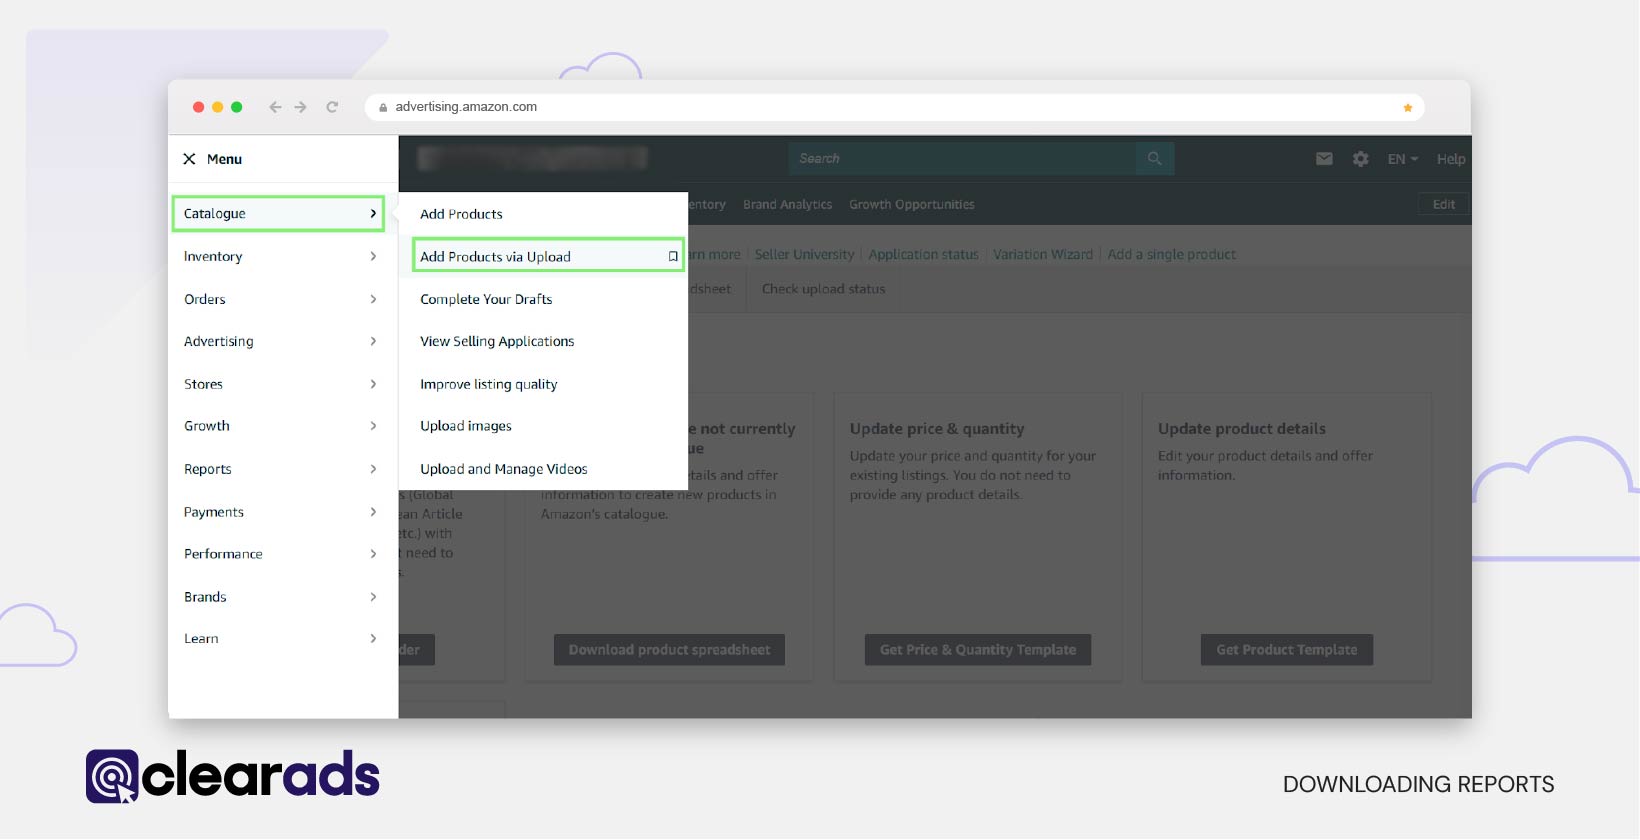Image resolution: width=1640 pixels, height=840 pixels.
Task: Open View Selling Applications
Action: tap(497, 341)
